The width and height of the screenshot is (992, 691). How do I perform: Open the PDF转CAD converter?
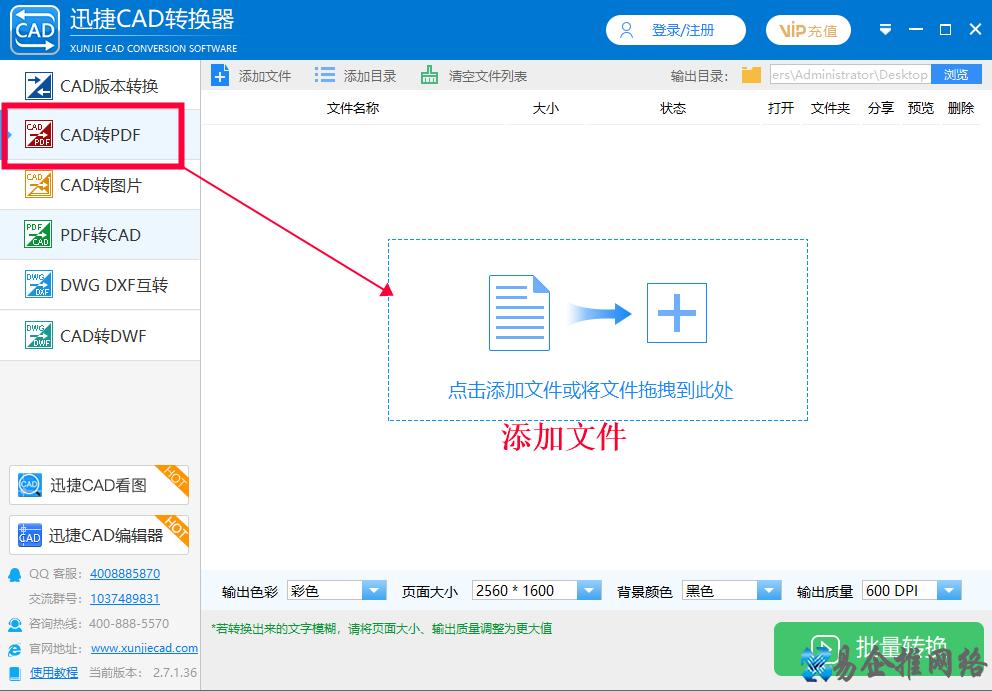[x=93, y=234]
